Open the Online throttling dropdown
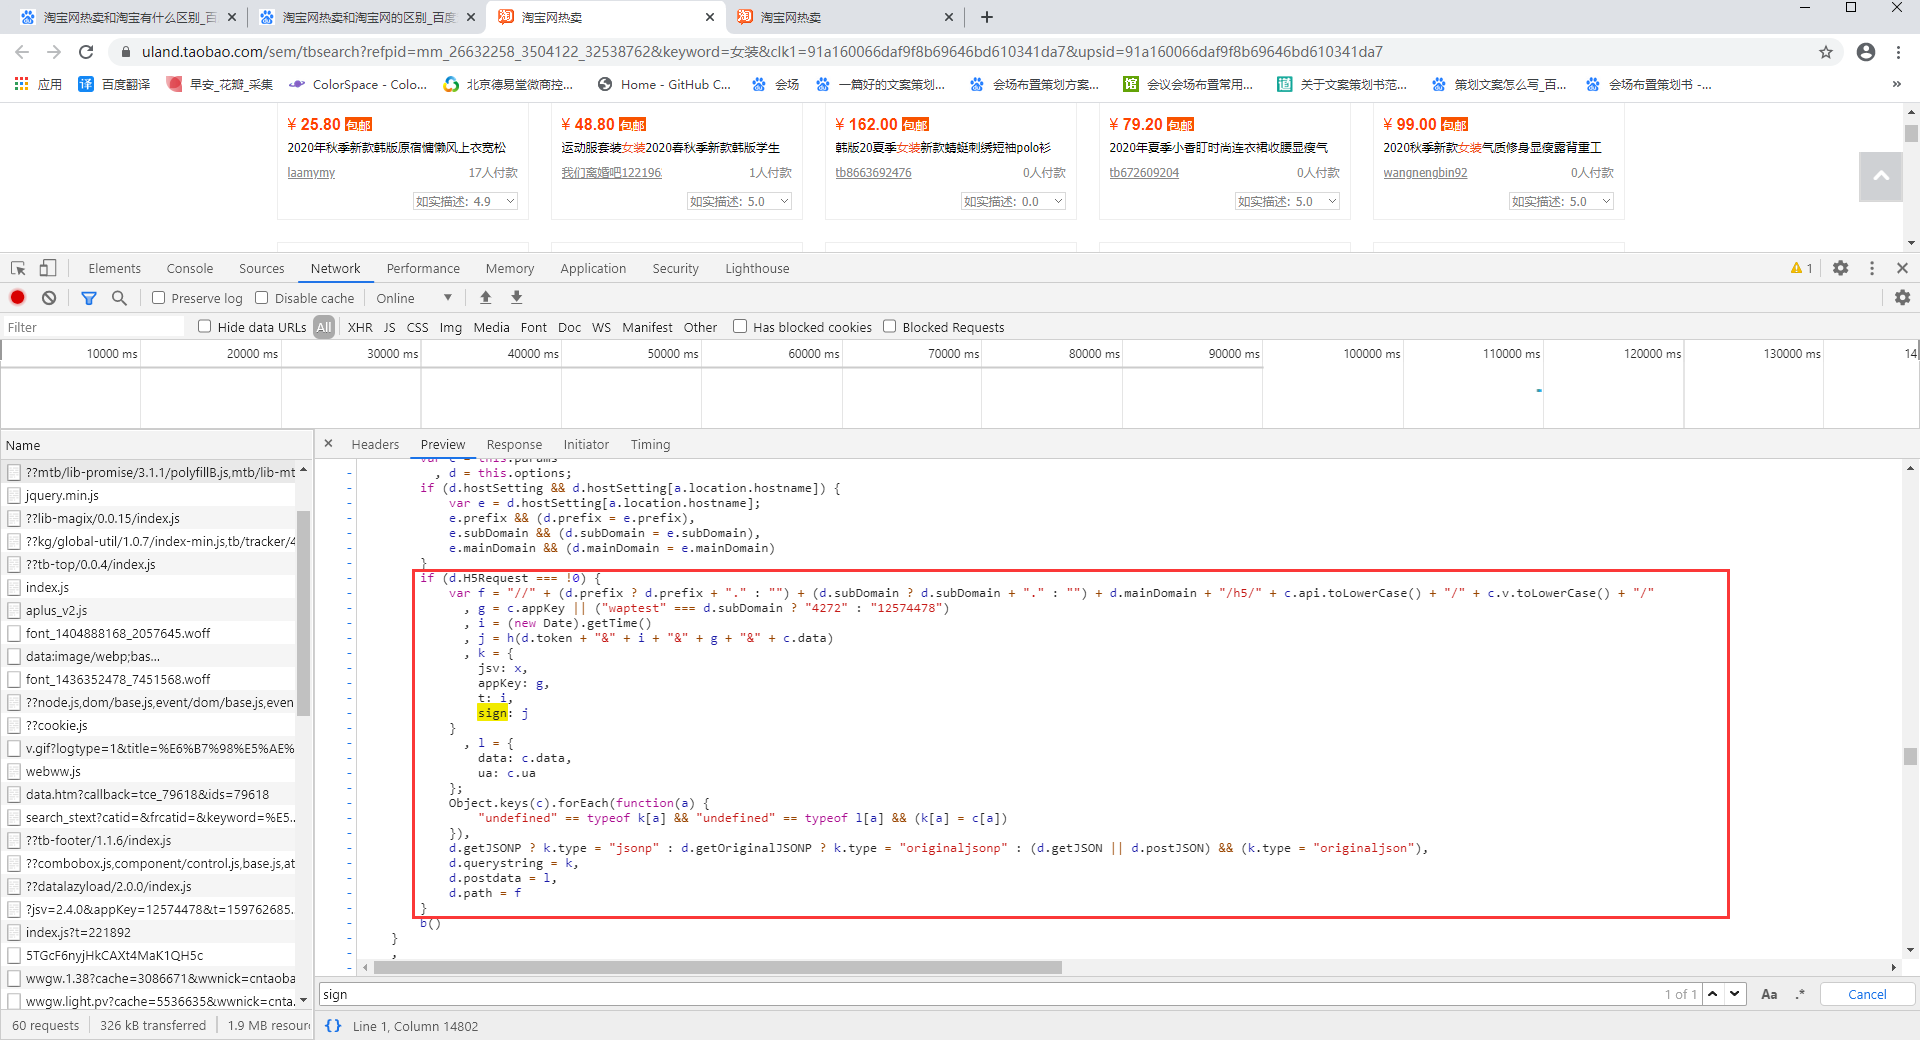 click(414, 298)
